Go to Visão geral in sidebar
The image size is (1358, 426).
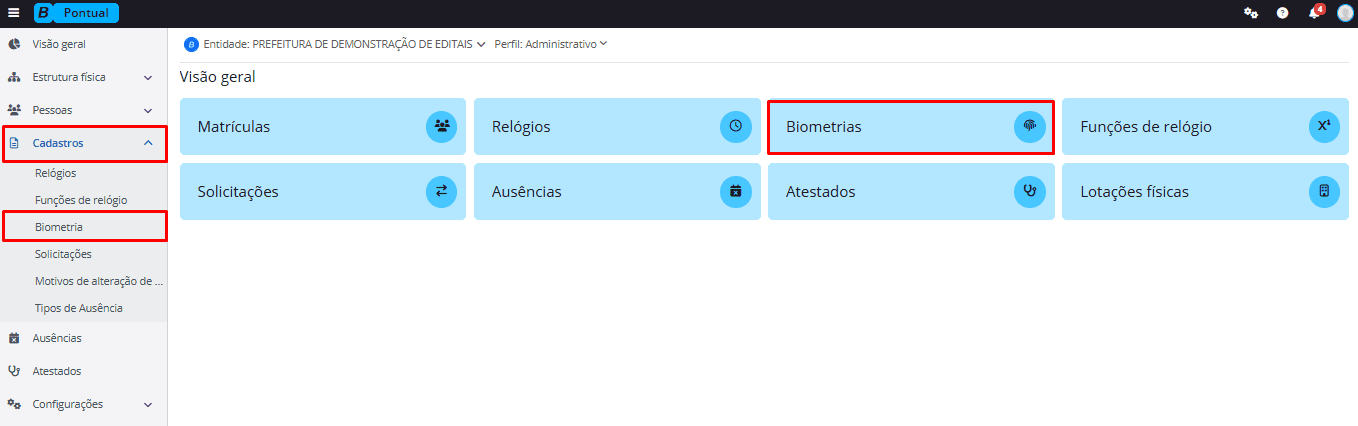pos(59,45)
